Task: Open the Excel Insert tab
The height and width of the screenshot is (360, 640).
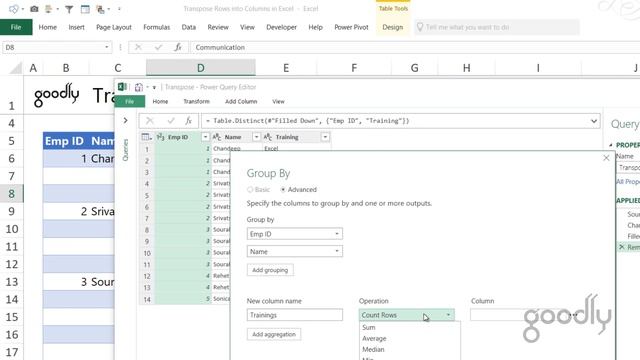Action: 76,27
